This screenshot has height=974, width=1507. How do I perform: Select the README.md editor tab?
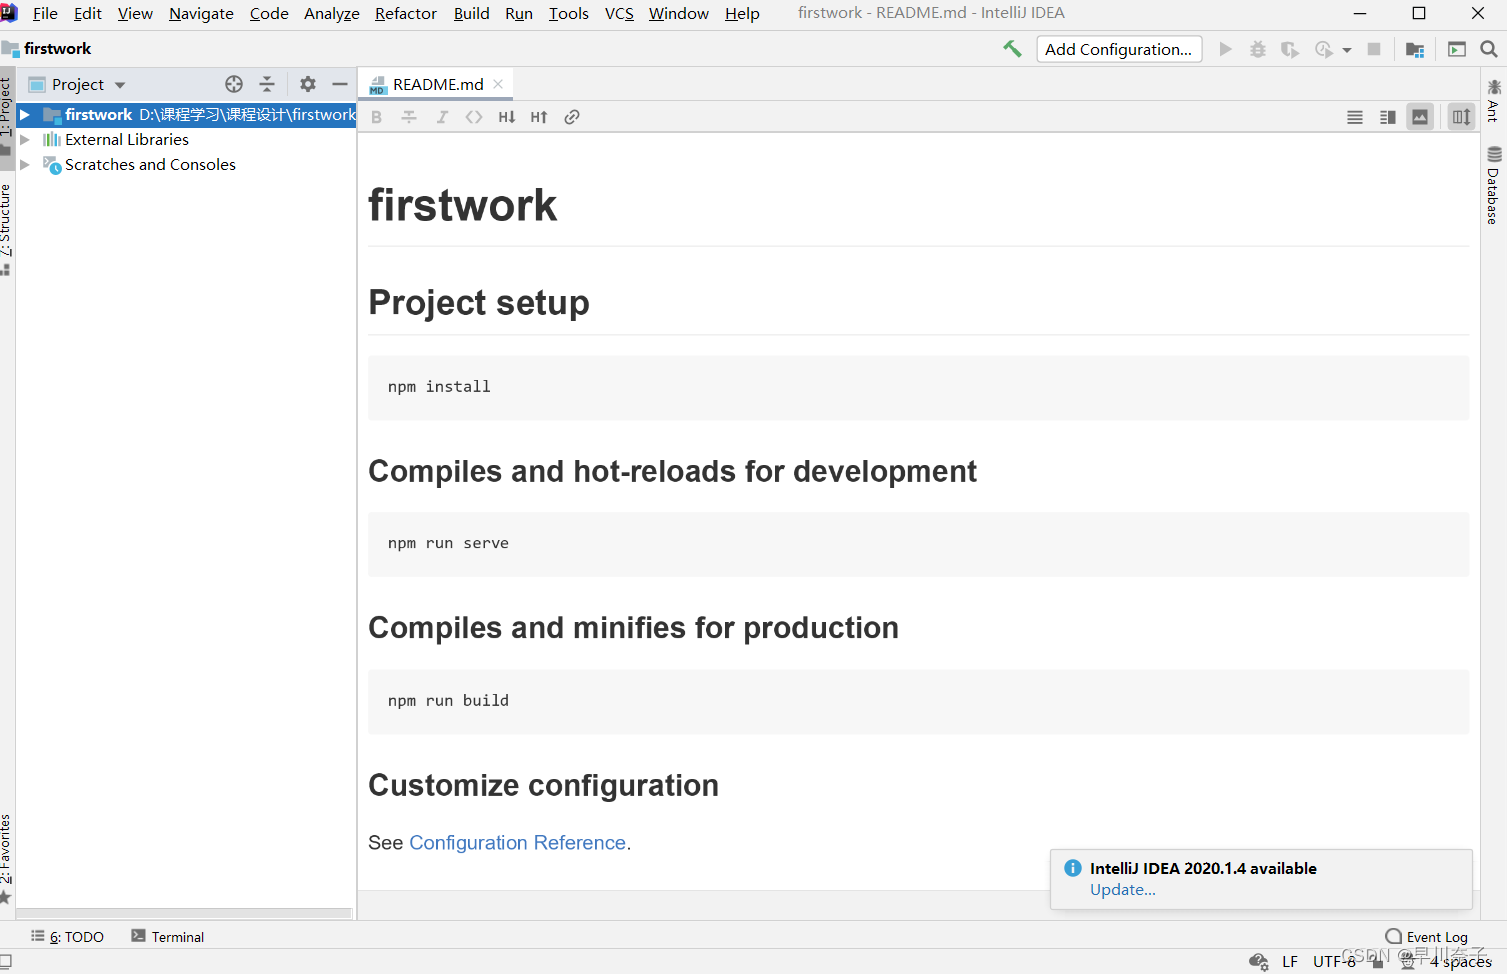(437, 84)
